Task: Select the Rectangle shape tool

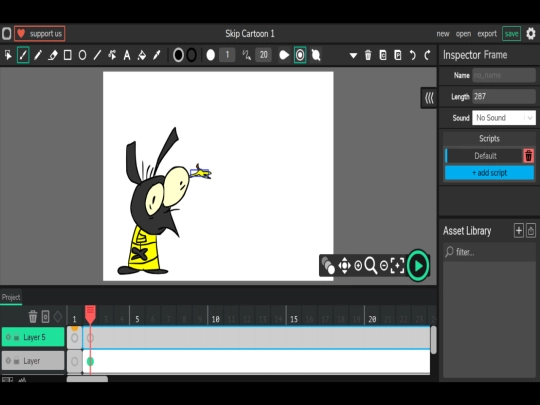Action: 68,55
